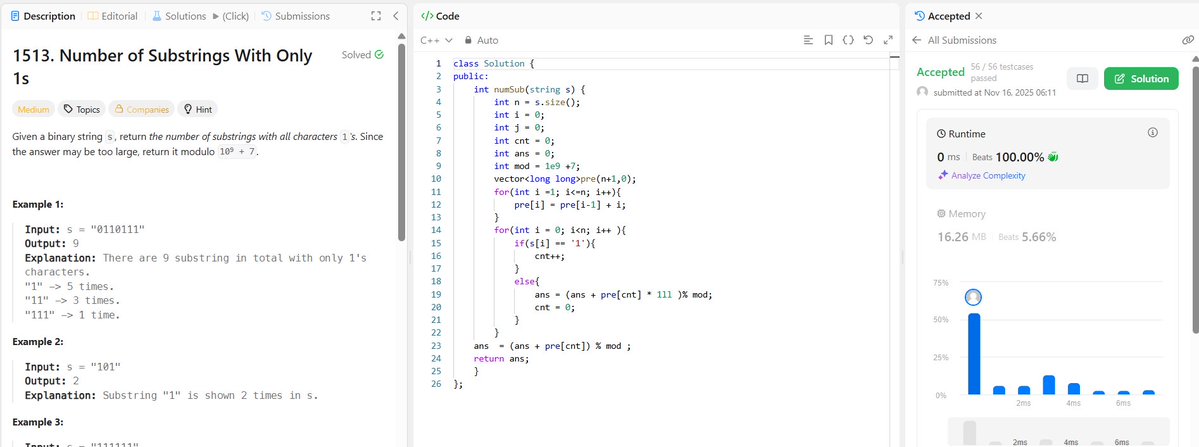Click code line 19 'ans = (ans + pre[cnt]'
The height and width of the screenshot is (447, 1199).
click(x=623, y=294)
